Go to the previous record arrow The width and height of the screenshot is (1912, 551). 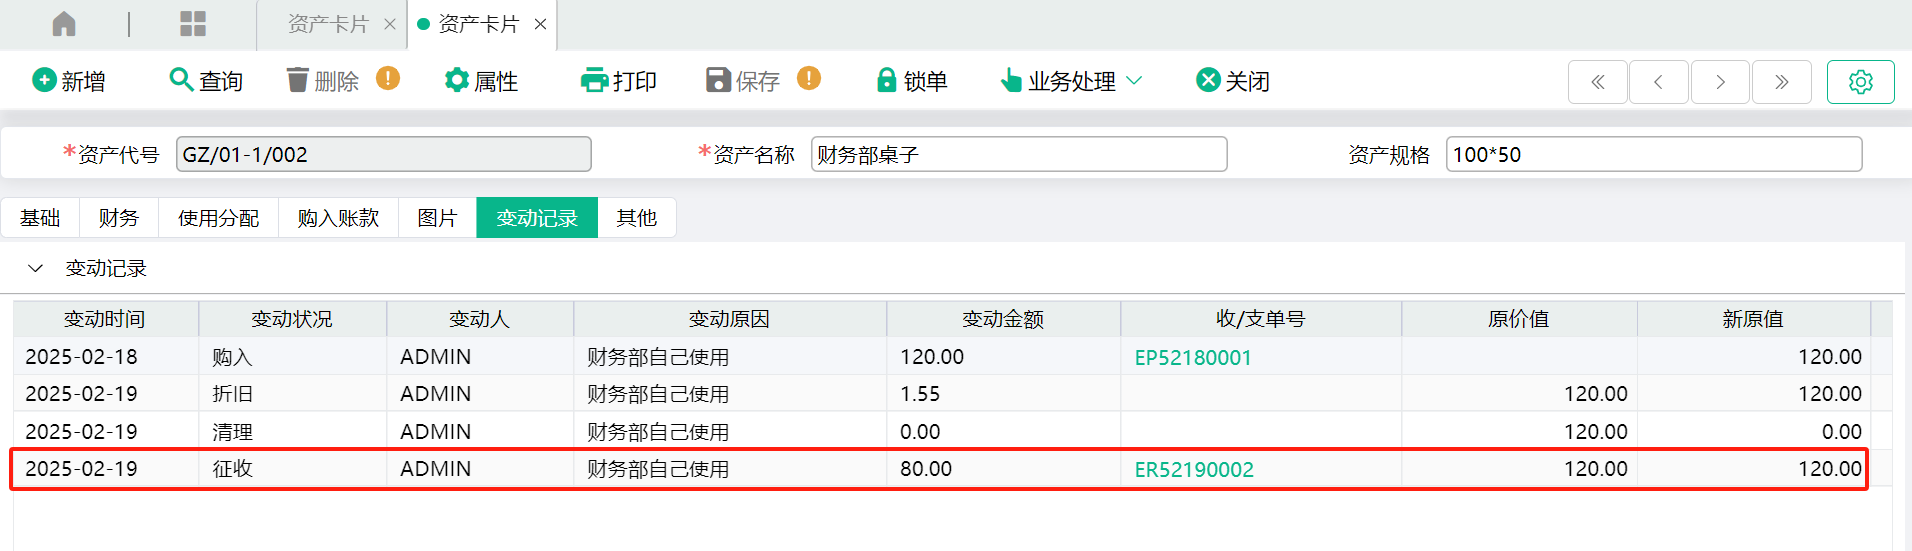coord(1658,82)
